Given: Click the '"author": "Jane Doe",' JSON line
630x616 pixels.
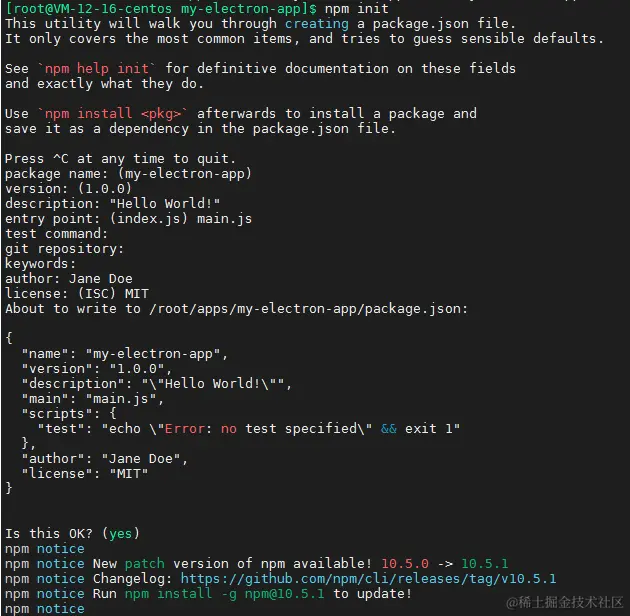Looking at the screenshot, I should coord(104,458).
